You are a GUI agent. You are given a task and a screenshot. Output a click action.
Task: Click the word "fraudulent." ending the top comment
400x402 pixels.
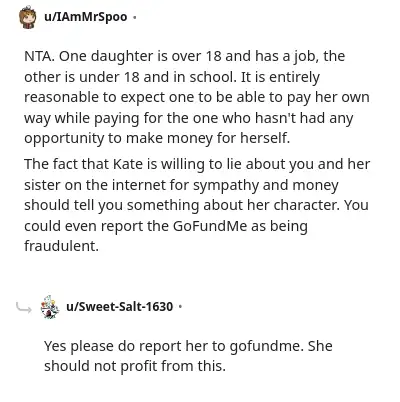[x=62, y=246]
